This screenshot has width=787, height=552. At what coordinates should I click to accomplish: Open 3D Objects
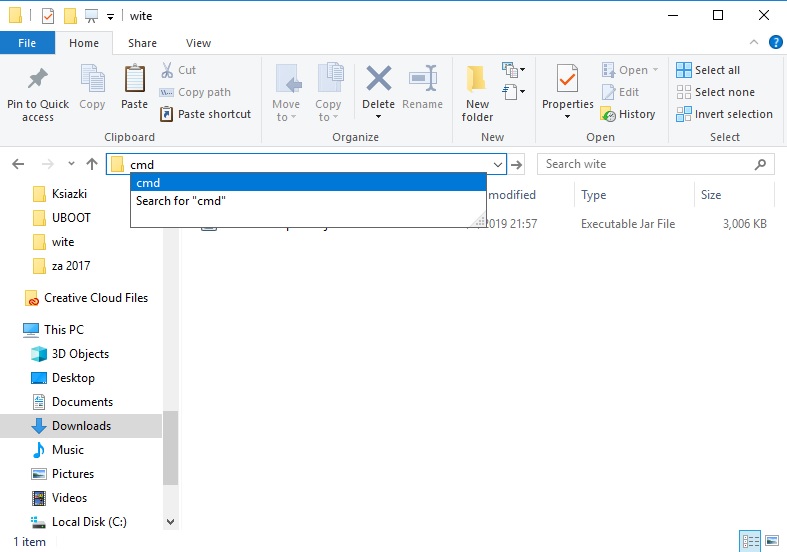pyautogui.click(x=70, y=354)
